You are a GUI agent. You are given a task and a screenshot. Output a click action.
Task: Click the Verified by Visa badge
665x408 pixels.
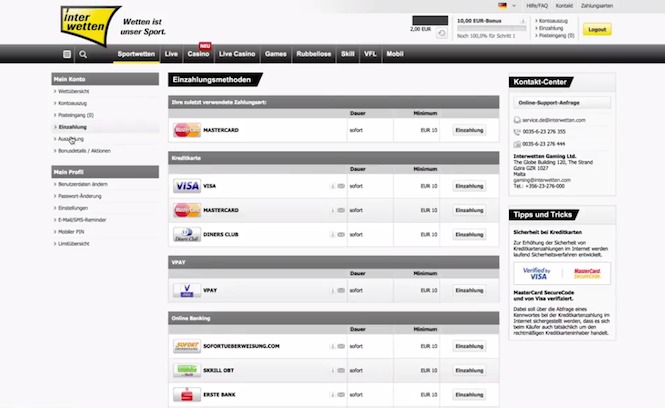tap(538, 274)
